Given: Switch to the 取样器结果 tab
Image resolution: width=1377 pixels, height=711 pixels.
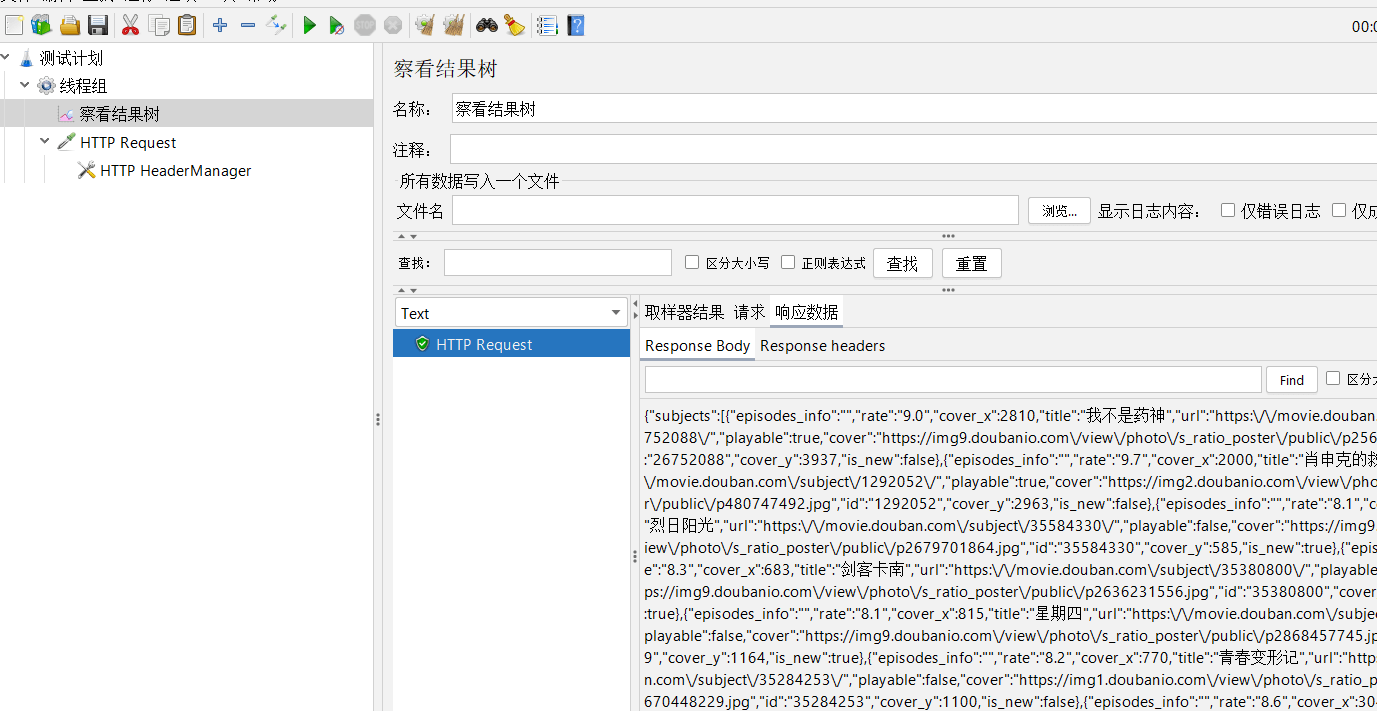Looking at the screenshot, I should tap(684, 312).
